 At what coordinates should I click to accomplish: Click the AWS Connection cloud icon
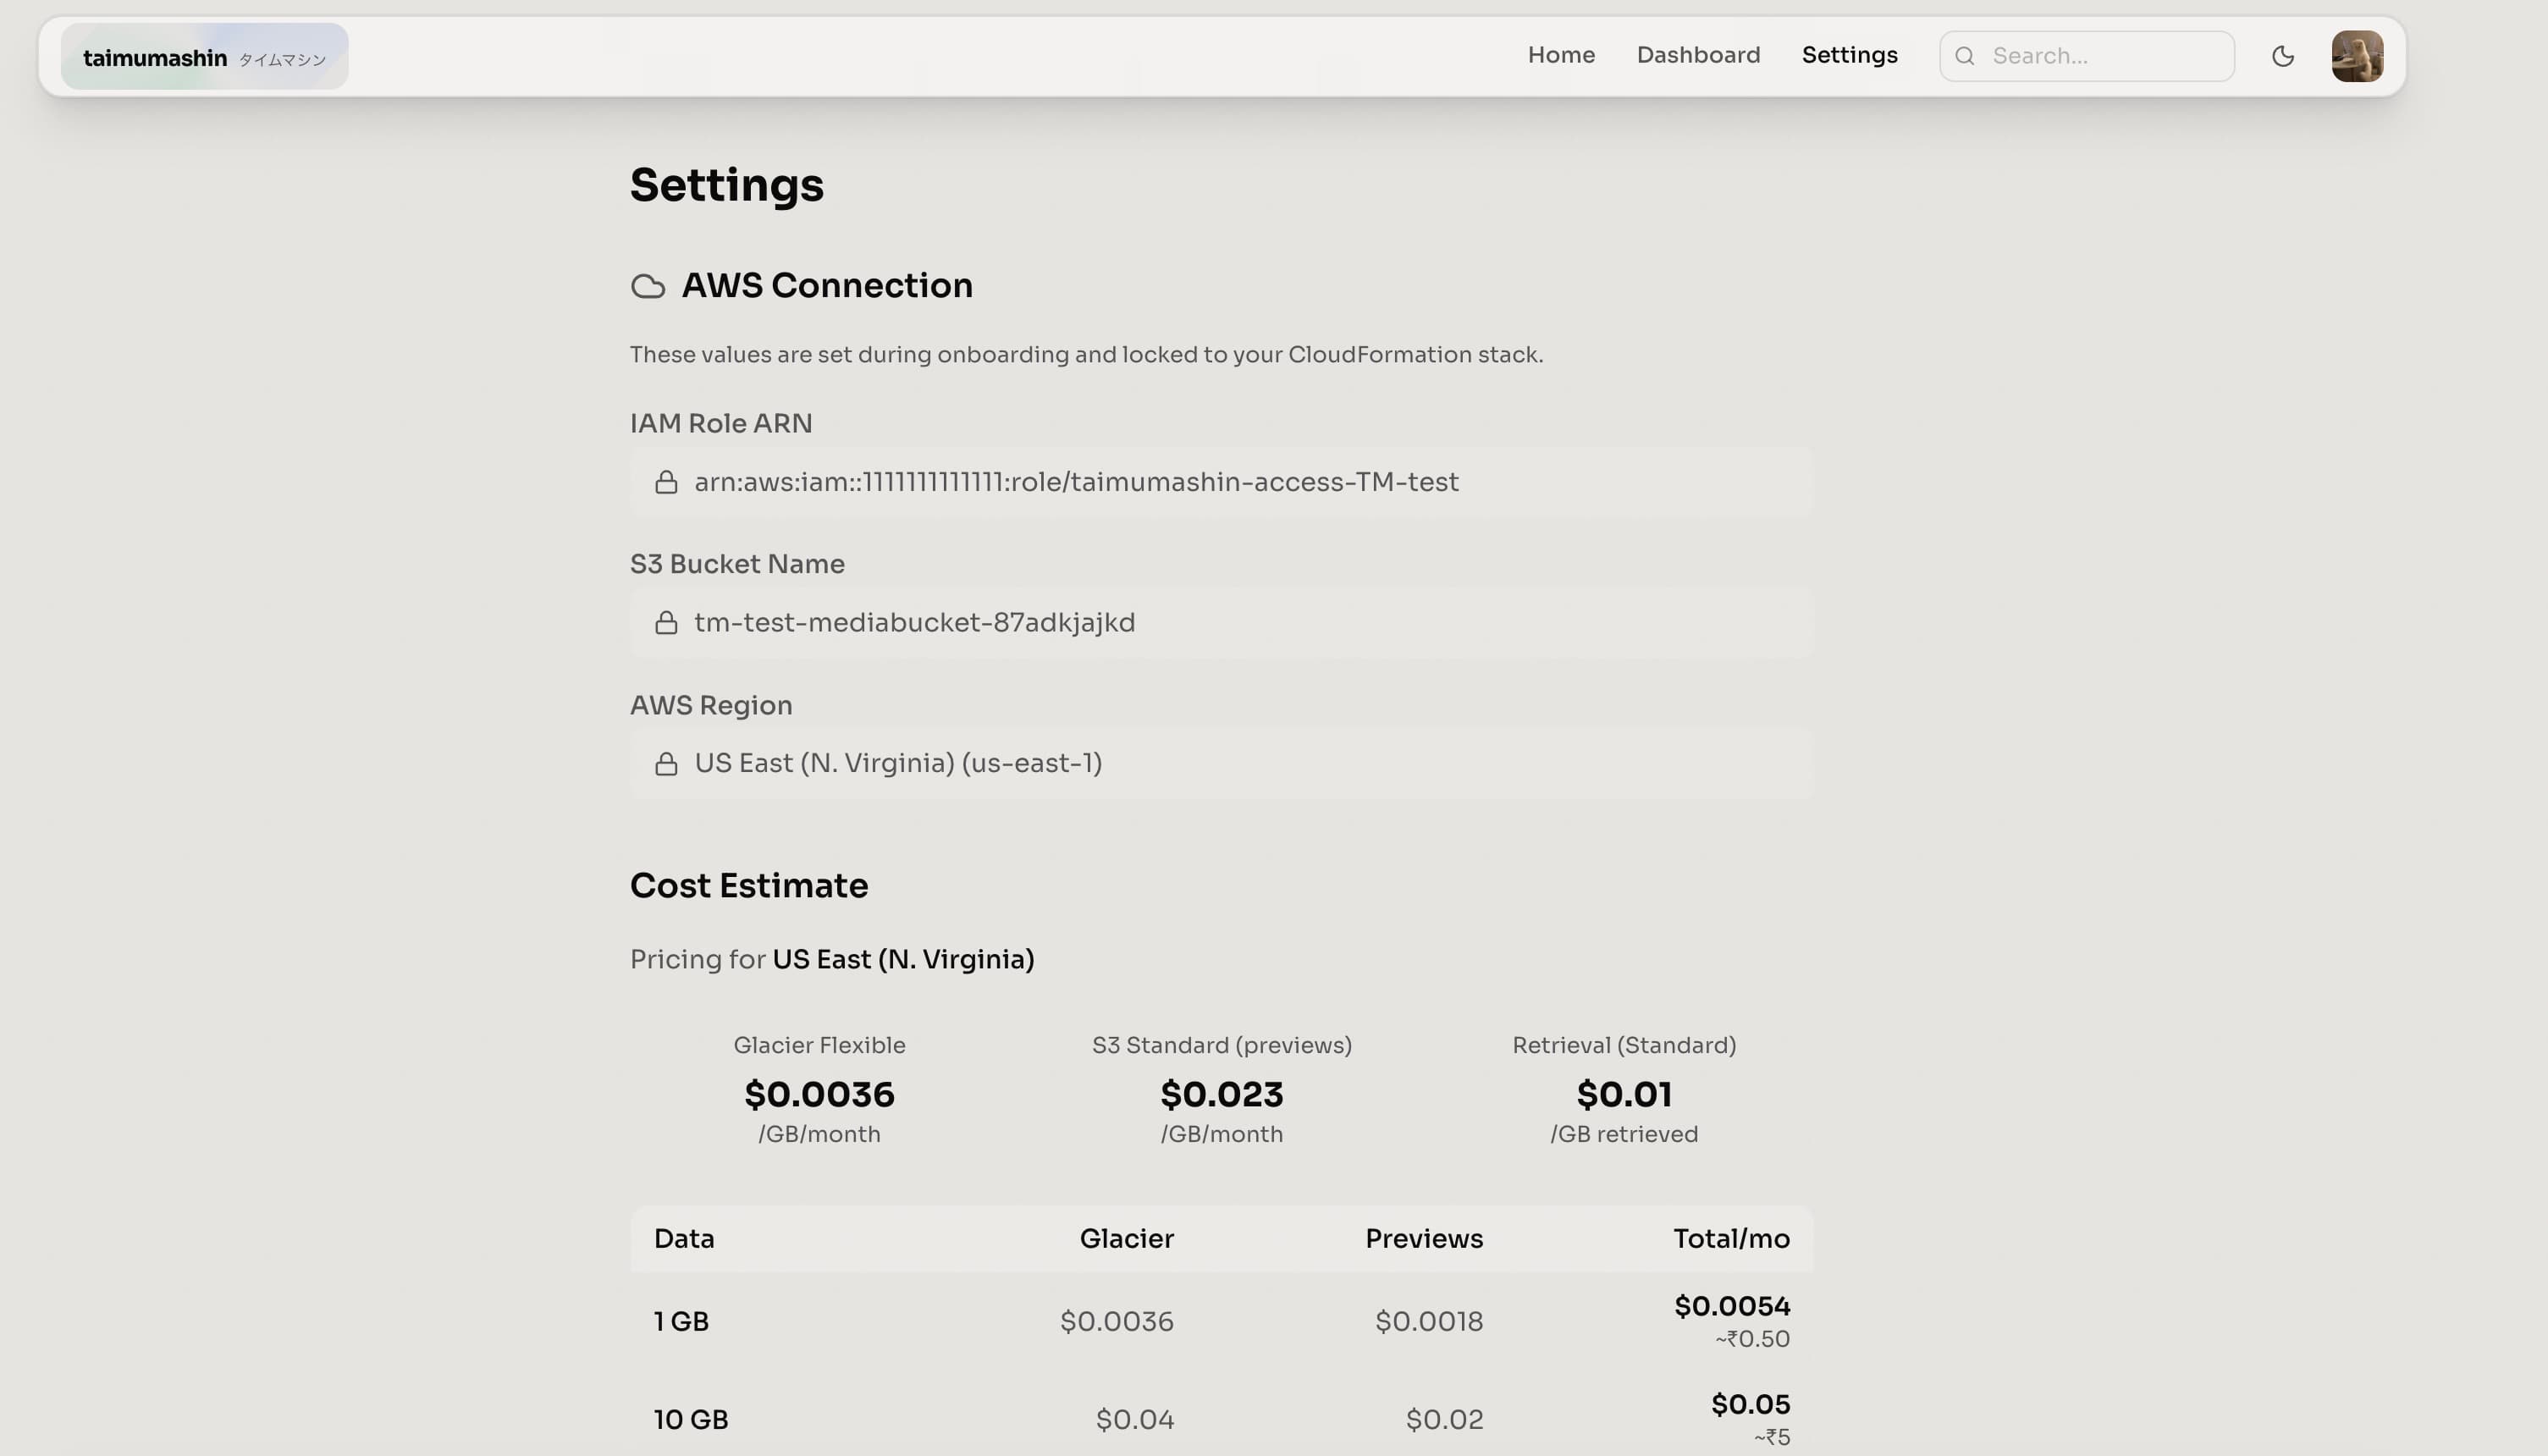(648, 286)
